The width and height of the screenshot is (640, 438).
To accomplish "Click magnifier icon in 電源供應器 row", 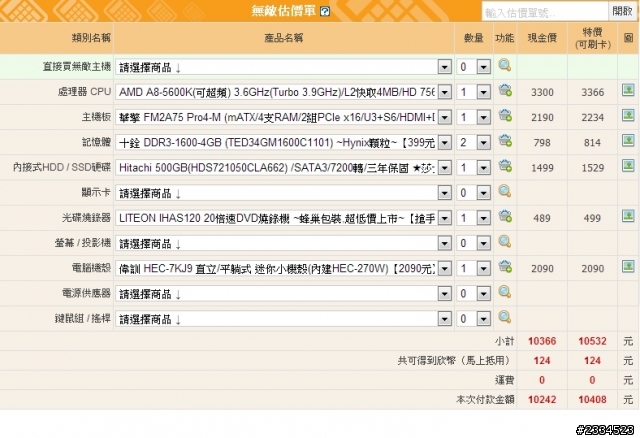I will point(505,292).
